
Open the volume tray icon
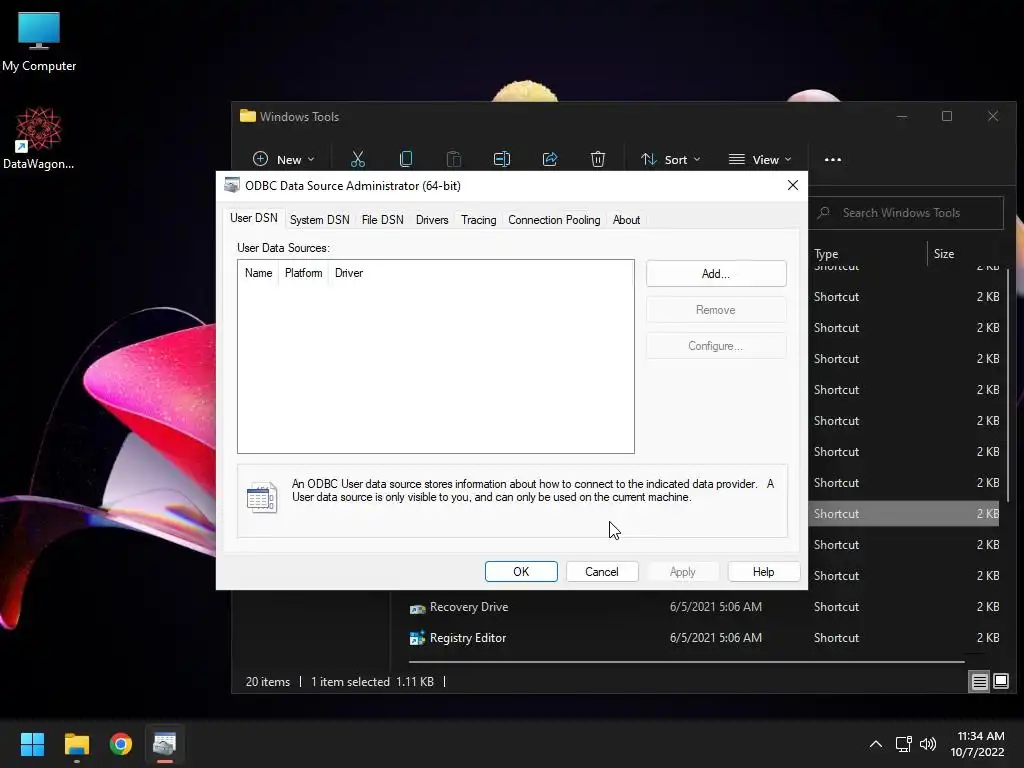point(927,744)
